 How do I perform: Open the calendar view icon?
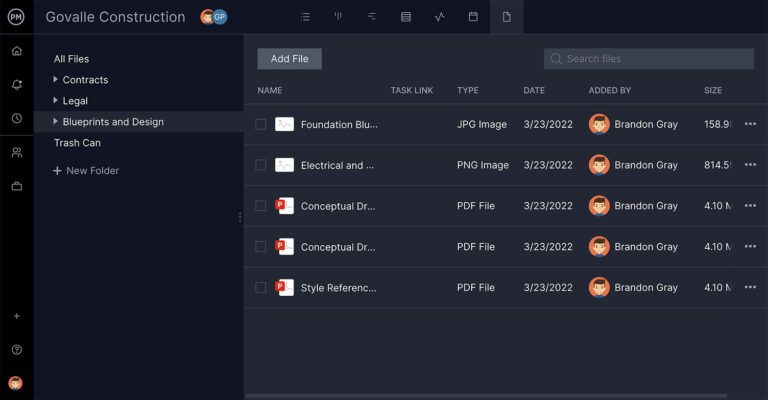(x=473, y=17)
